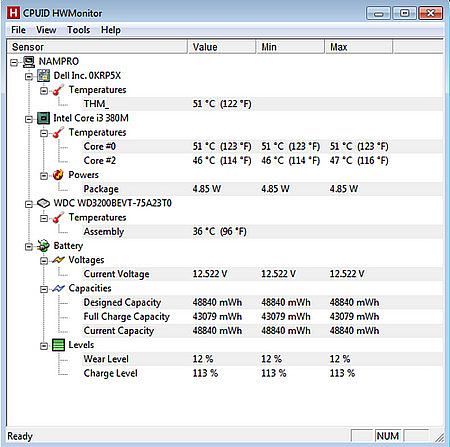Select the Package power row
The width and height of the screenshot is (450, 447).
(x=262, y=189)
